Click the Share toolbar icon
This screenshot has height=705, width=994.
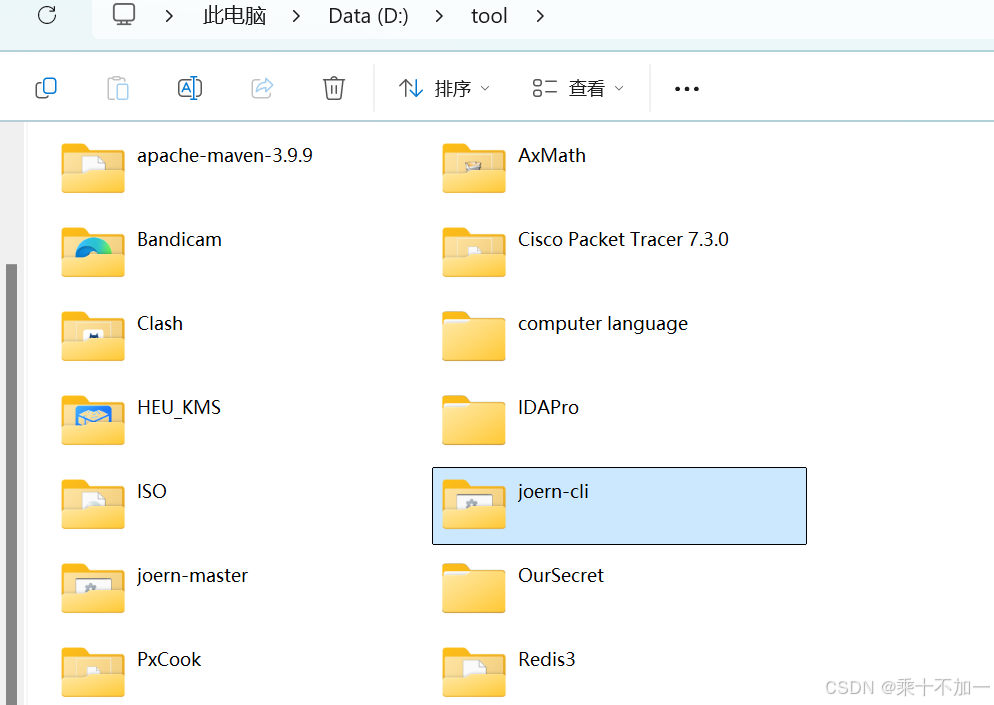(262, 88)
